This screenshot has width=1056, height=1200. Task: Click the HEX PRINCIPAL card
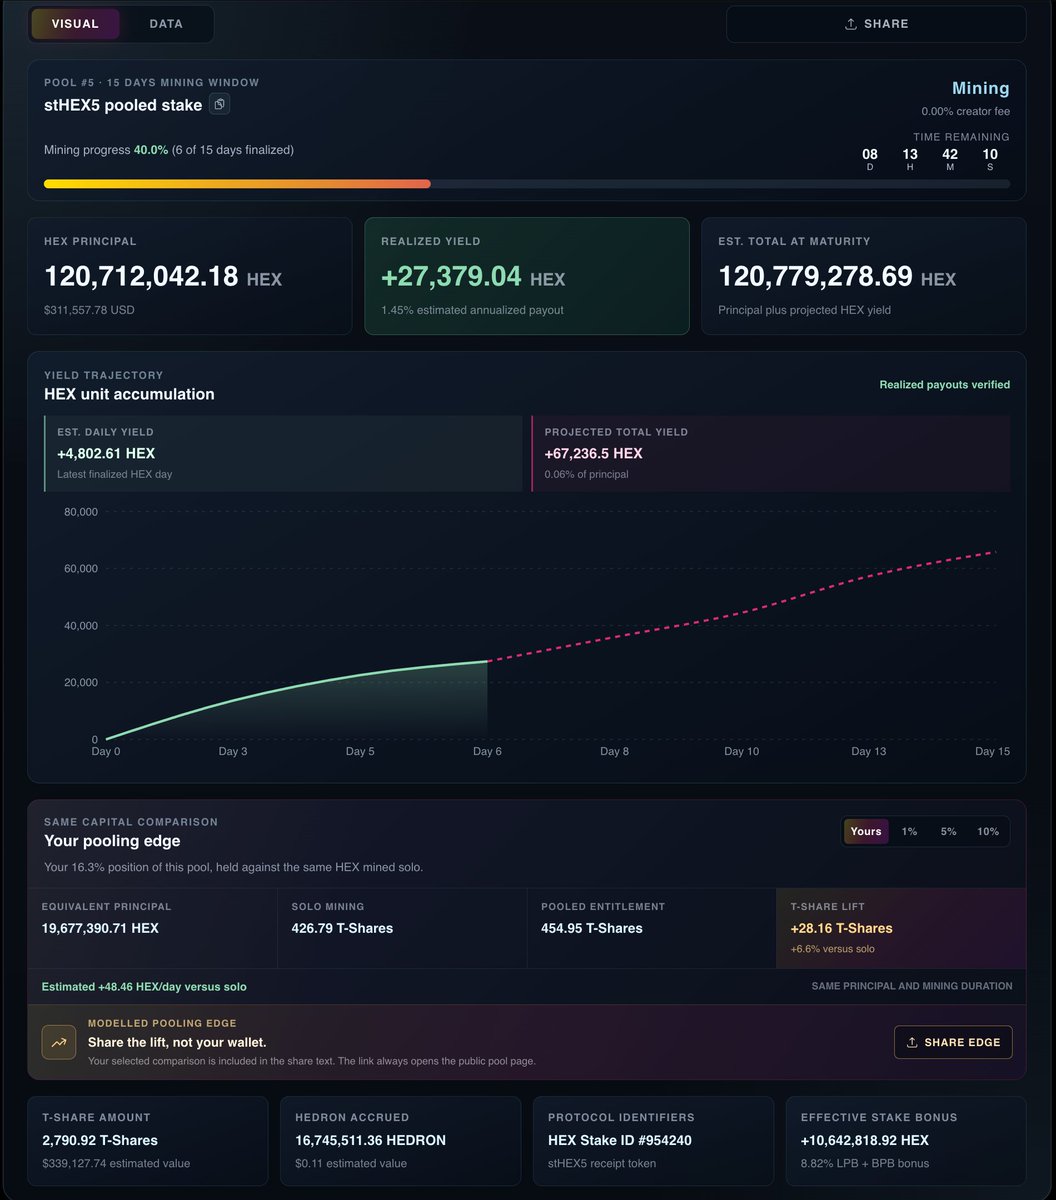pos(190,276)
